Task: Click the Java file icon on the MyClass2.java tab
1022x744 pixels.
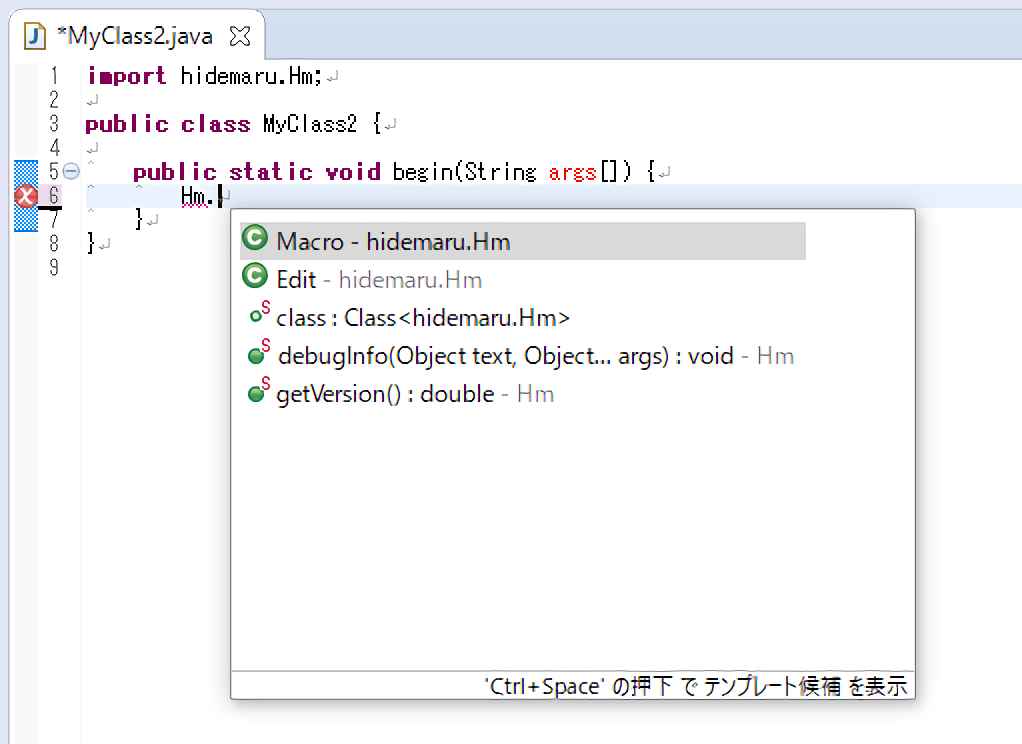Action: (35, 37)
